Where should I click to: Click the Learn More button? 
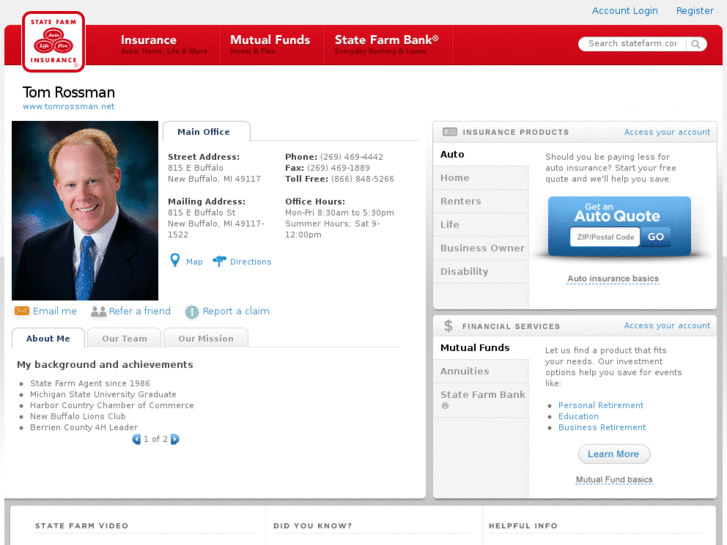[x=614, y=454]
